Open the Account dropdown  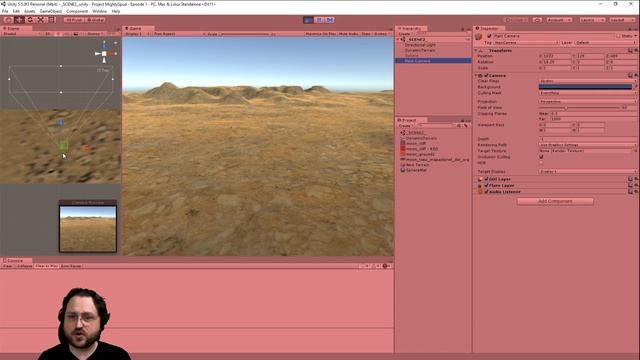click(559, 20)
